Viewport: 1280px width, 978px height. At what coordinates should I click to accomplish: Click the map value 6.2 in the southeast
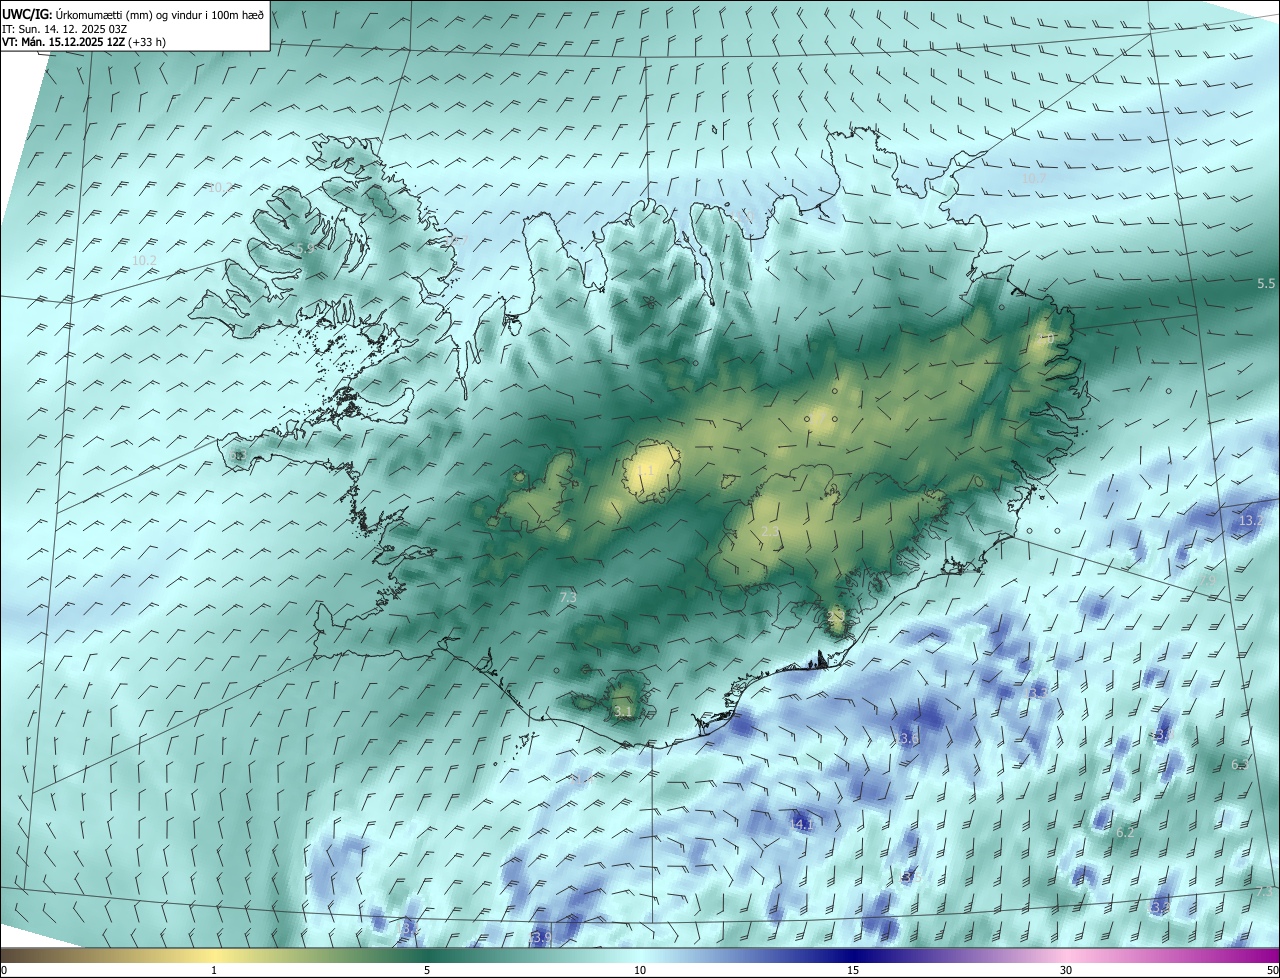click(1125, 832)
